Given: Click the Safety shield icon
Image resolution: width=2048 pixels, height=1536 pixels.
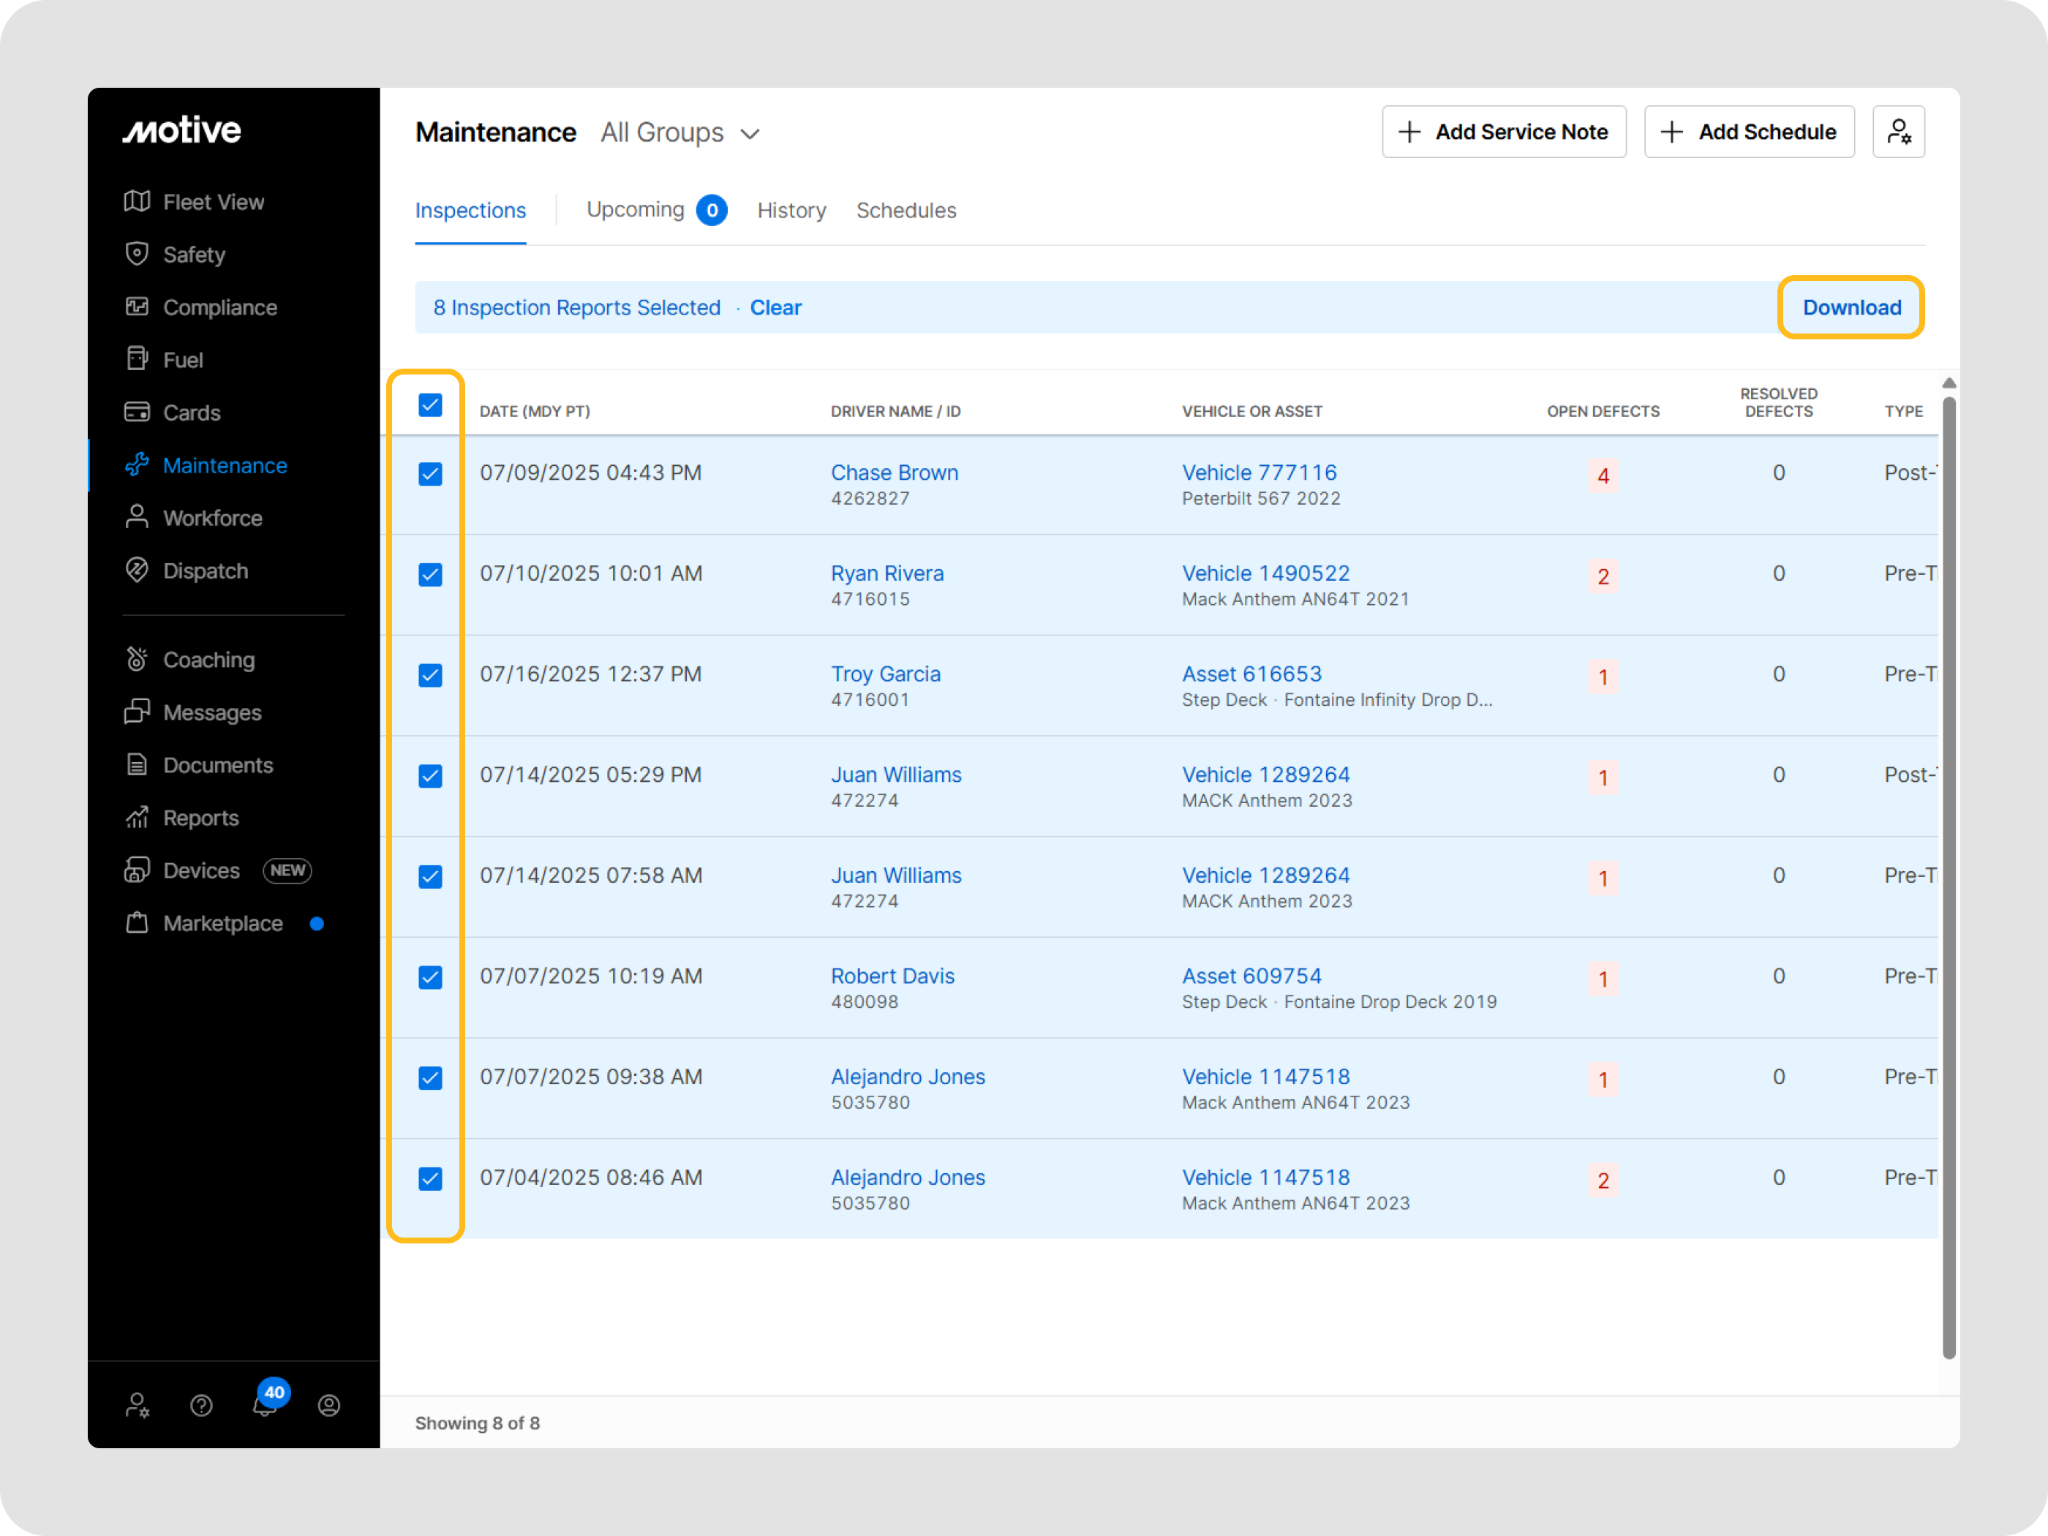Looking at the screenshot, I should (x=137, y=254).
